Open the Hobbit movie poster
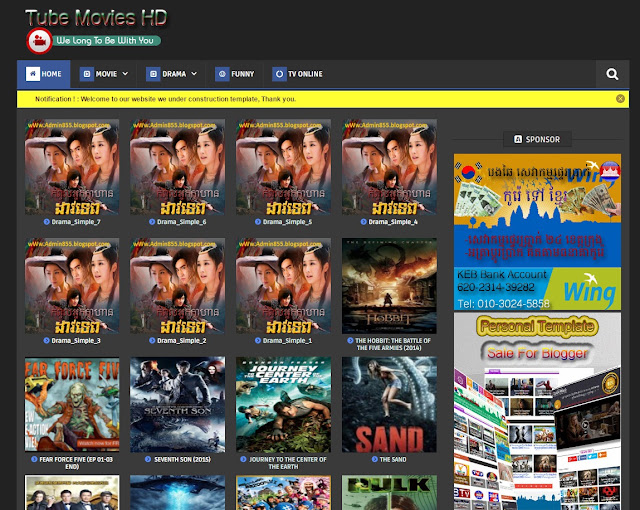Image resolution: width=640 pixels, height=510 pixels. (x=389, y=286)
